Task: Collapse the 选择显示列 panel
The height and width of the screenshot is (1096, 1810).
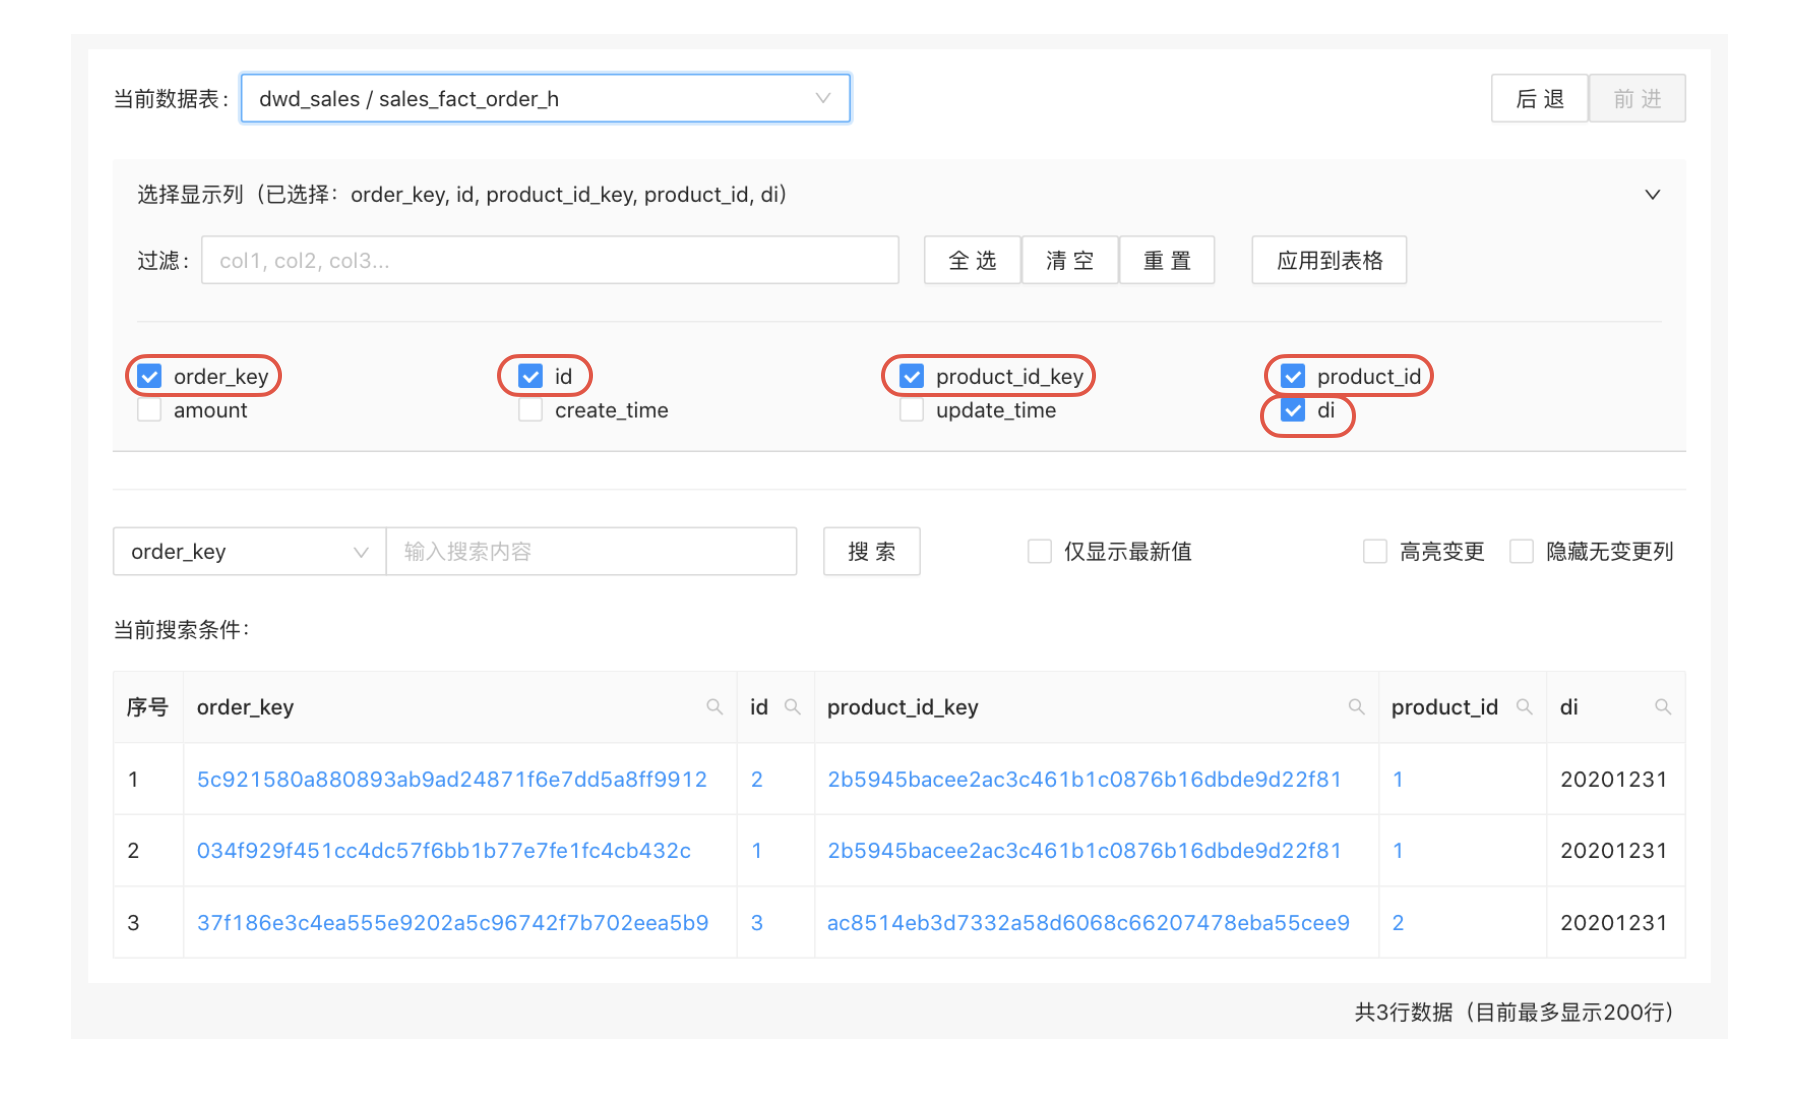Action: [x=1653, y=194]
